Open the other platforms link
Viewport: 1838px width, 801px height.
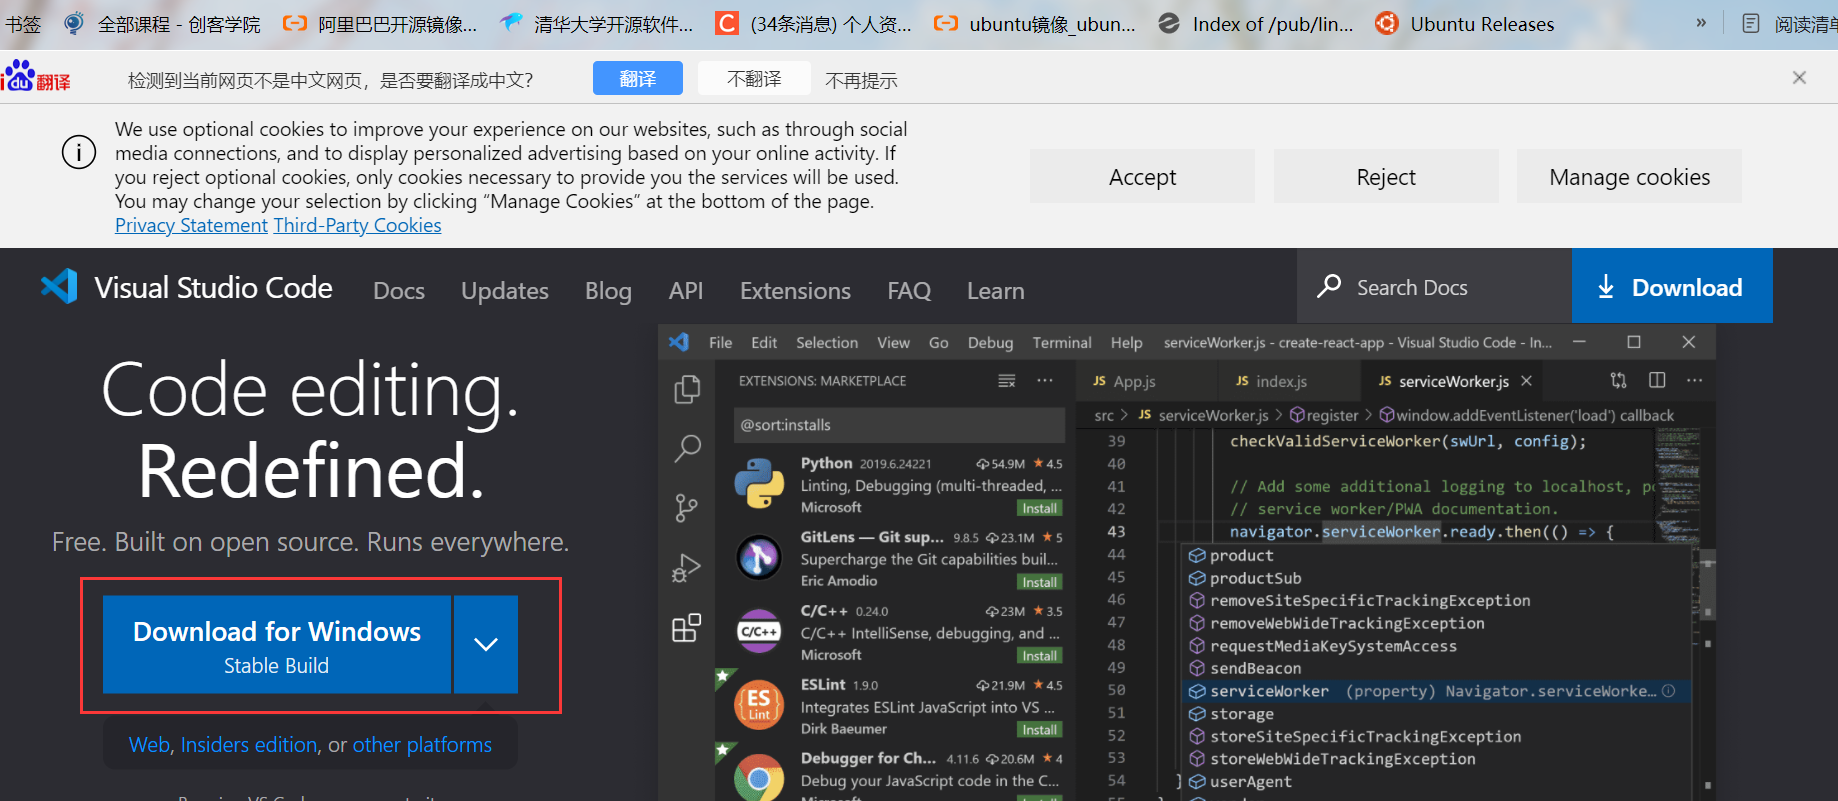pyautogui.click(x=422, y=745)
